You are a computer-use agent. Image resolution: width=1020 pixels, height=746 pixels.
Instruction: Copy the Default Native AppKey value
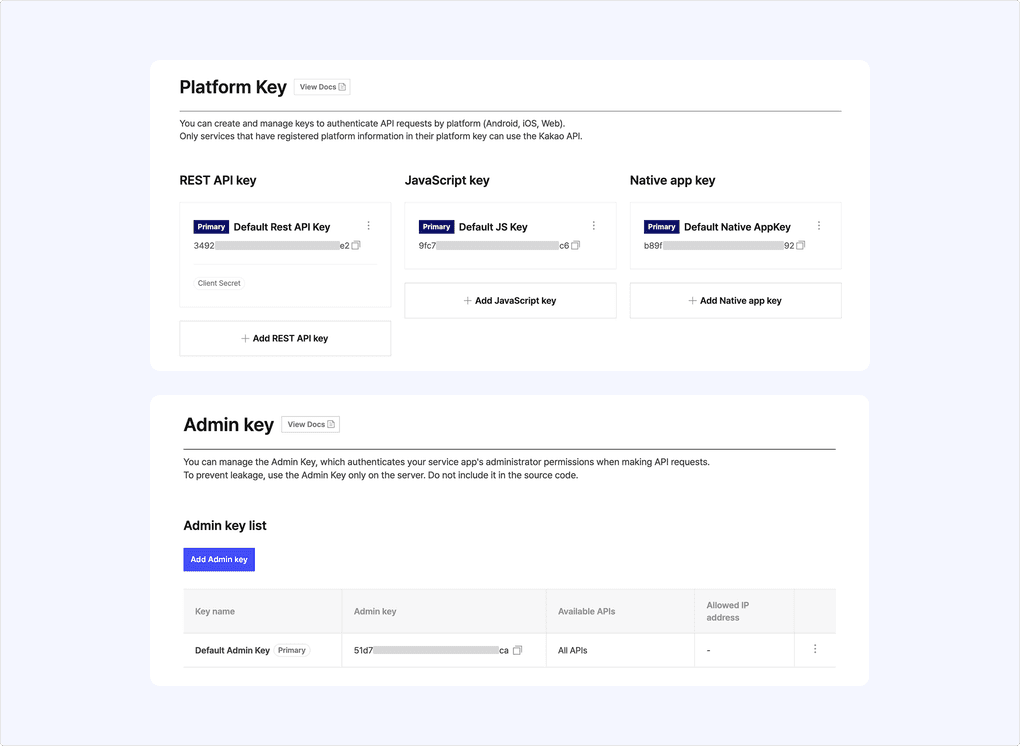click(801, 245)
